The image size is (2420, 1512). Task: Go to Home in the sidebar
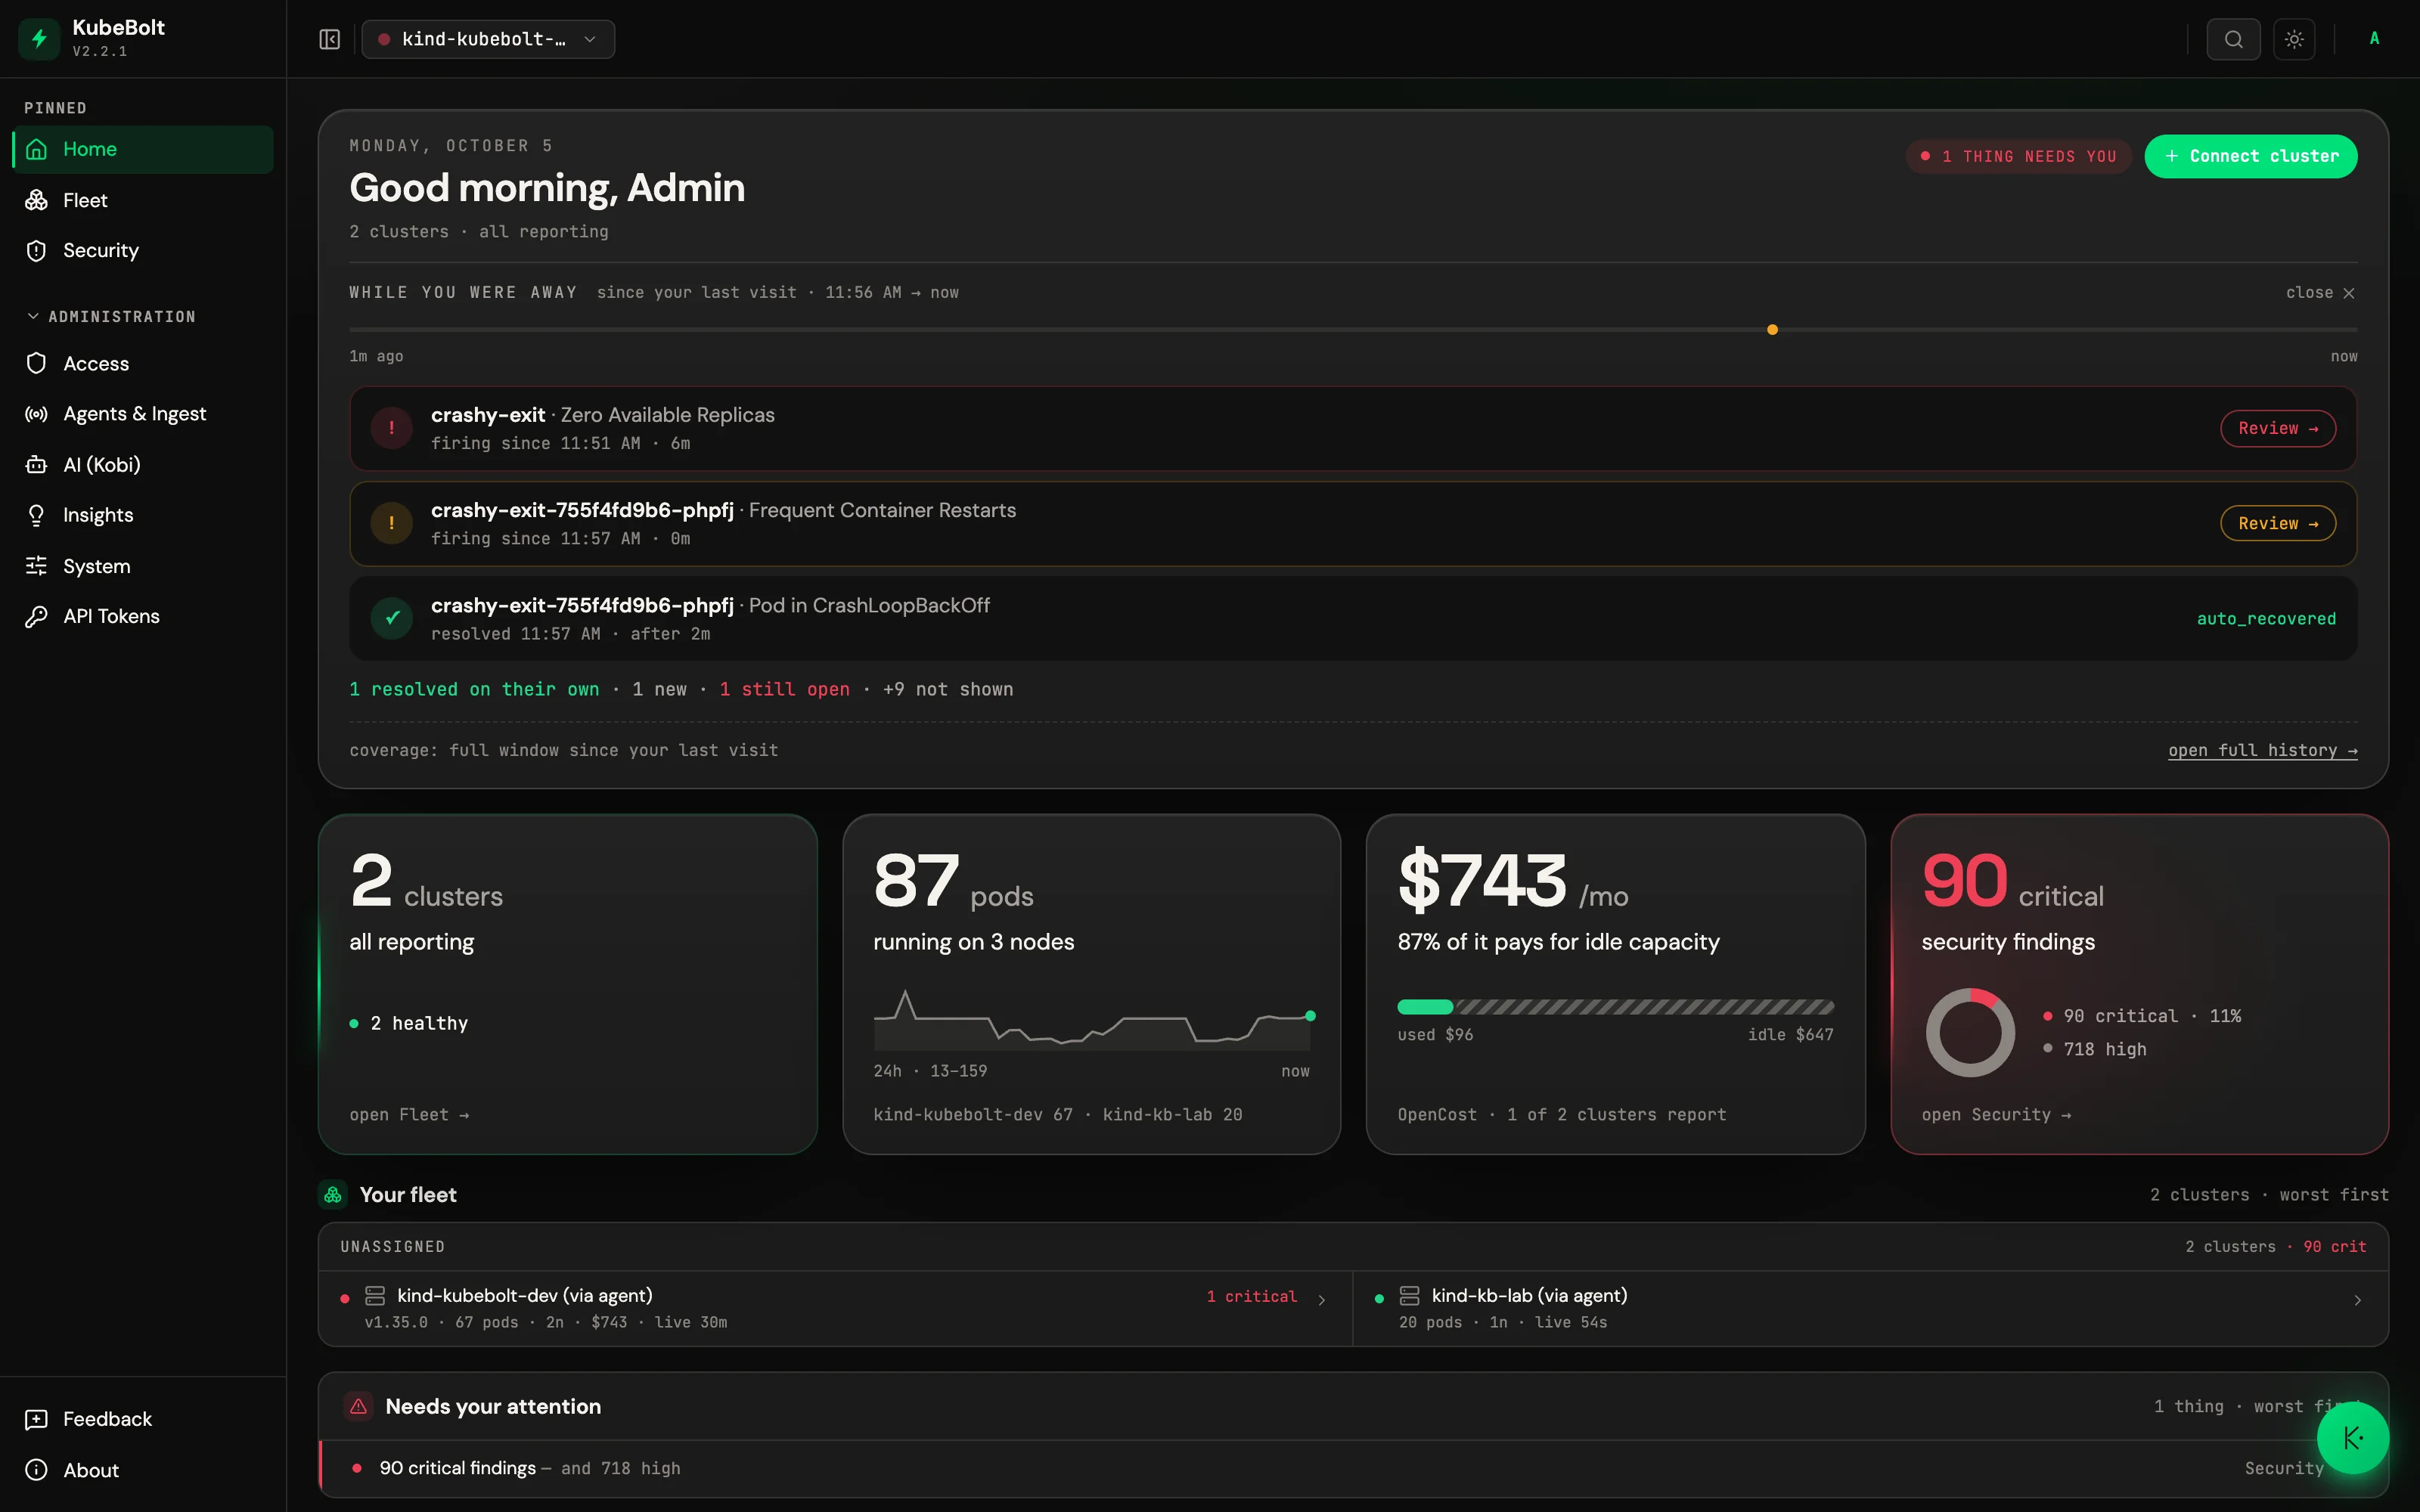142,149
